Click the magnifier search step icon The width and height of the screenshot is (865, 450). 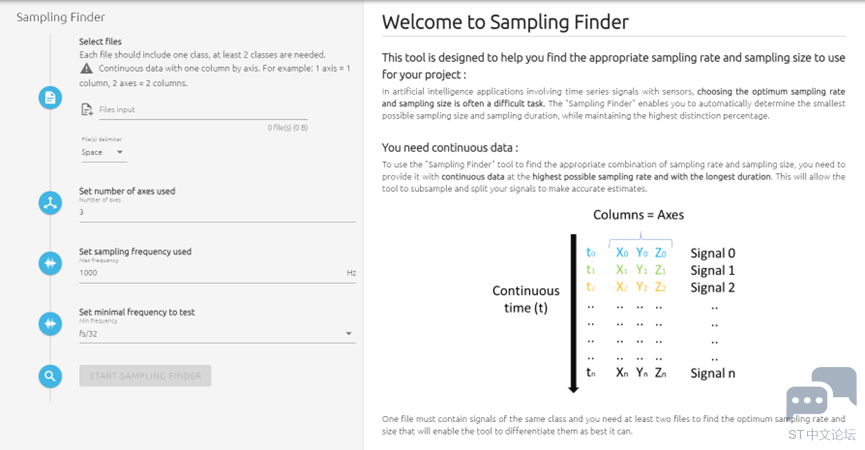click(50, 376)
